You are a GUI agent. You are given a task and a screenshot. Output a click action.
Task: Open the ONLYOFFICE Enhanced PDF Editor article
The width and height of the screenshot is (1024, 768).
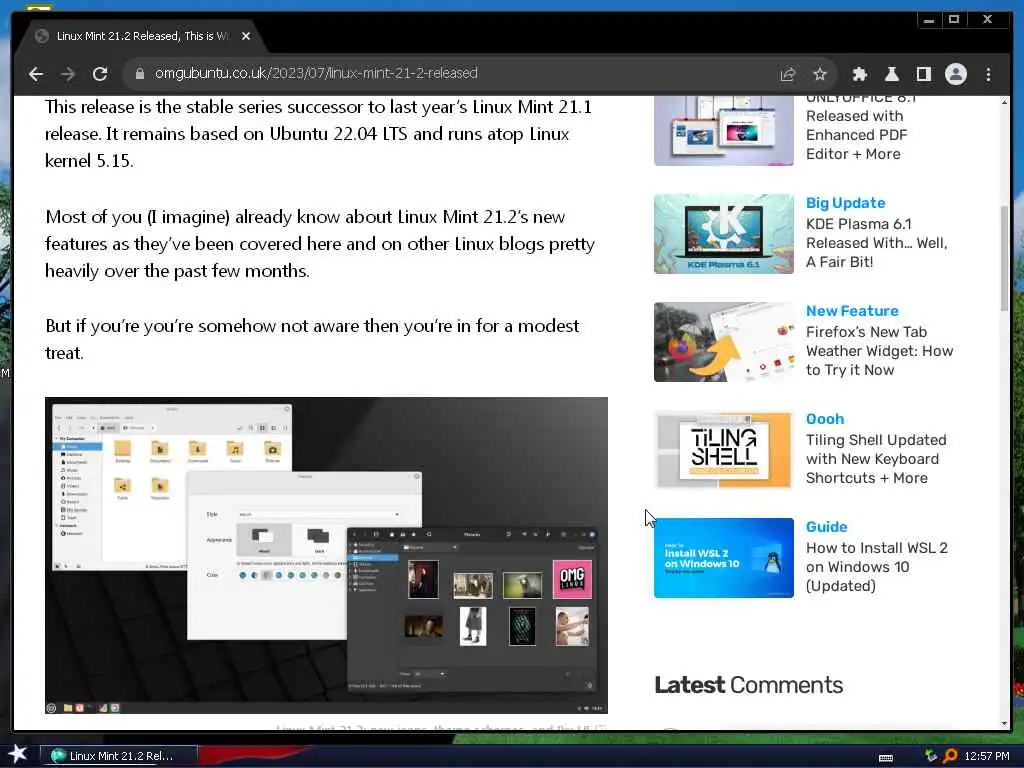tap(861, 125)
